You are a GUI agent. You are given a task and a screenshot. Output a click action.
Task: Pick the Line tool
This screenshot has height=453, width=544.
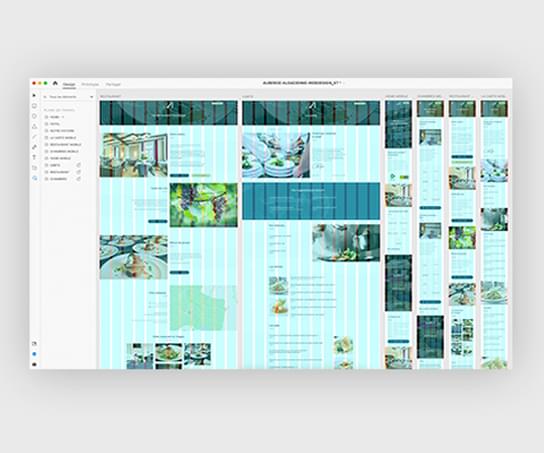tap(34, 137)
